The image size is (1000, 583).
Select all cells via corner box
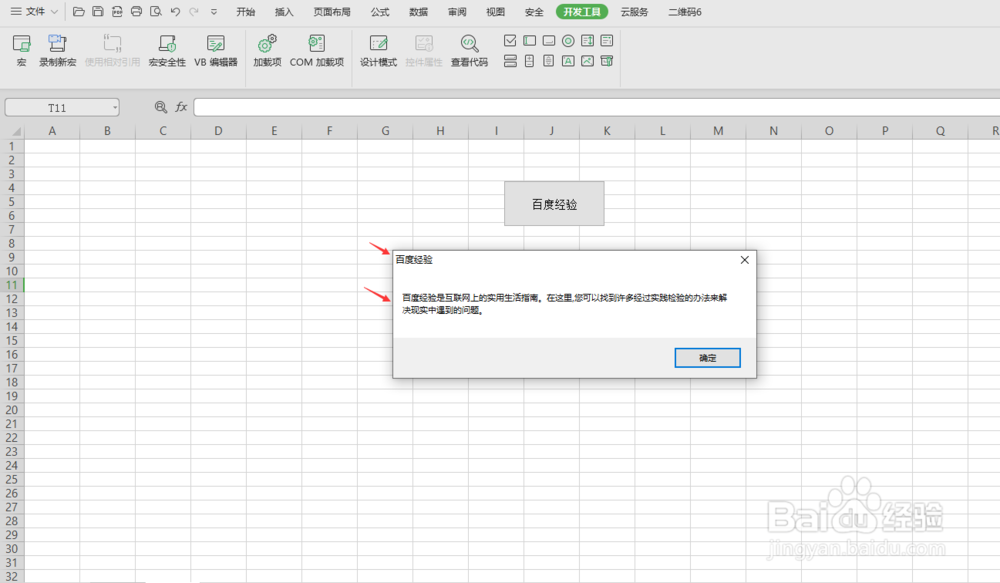pyautogui.click(x=12, y=131)
